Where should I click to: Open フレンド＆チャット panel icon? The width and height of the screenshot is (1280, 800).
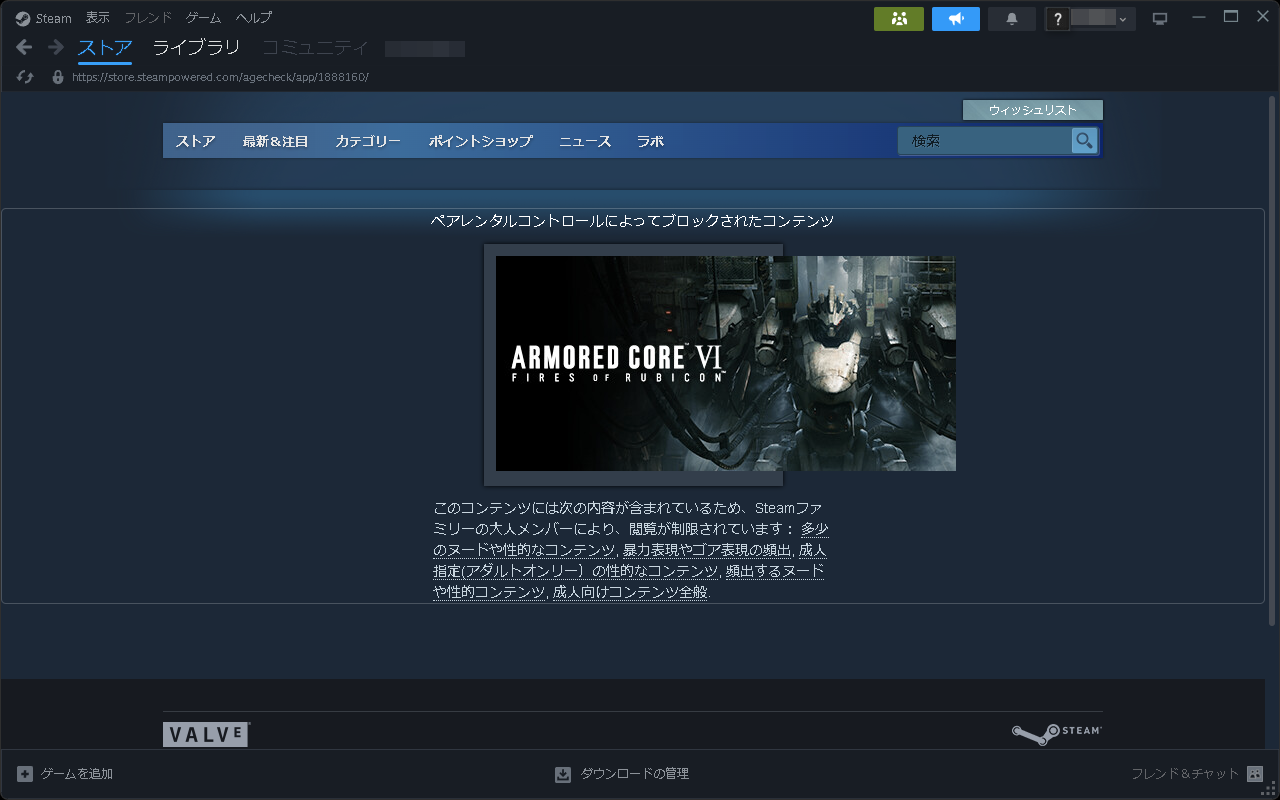(1254, 773)
